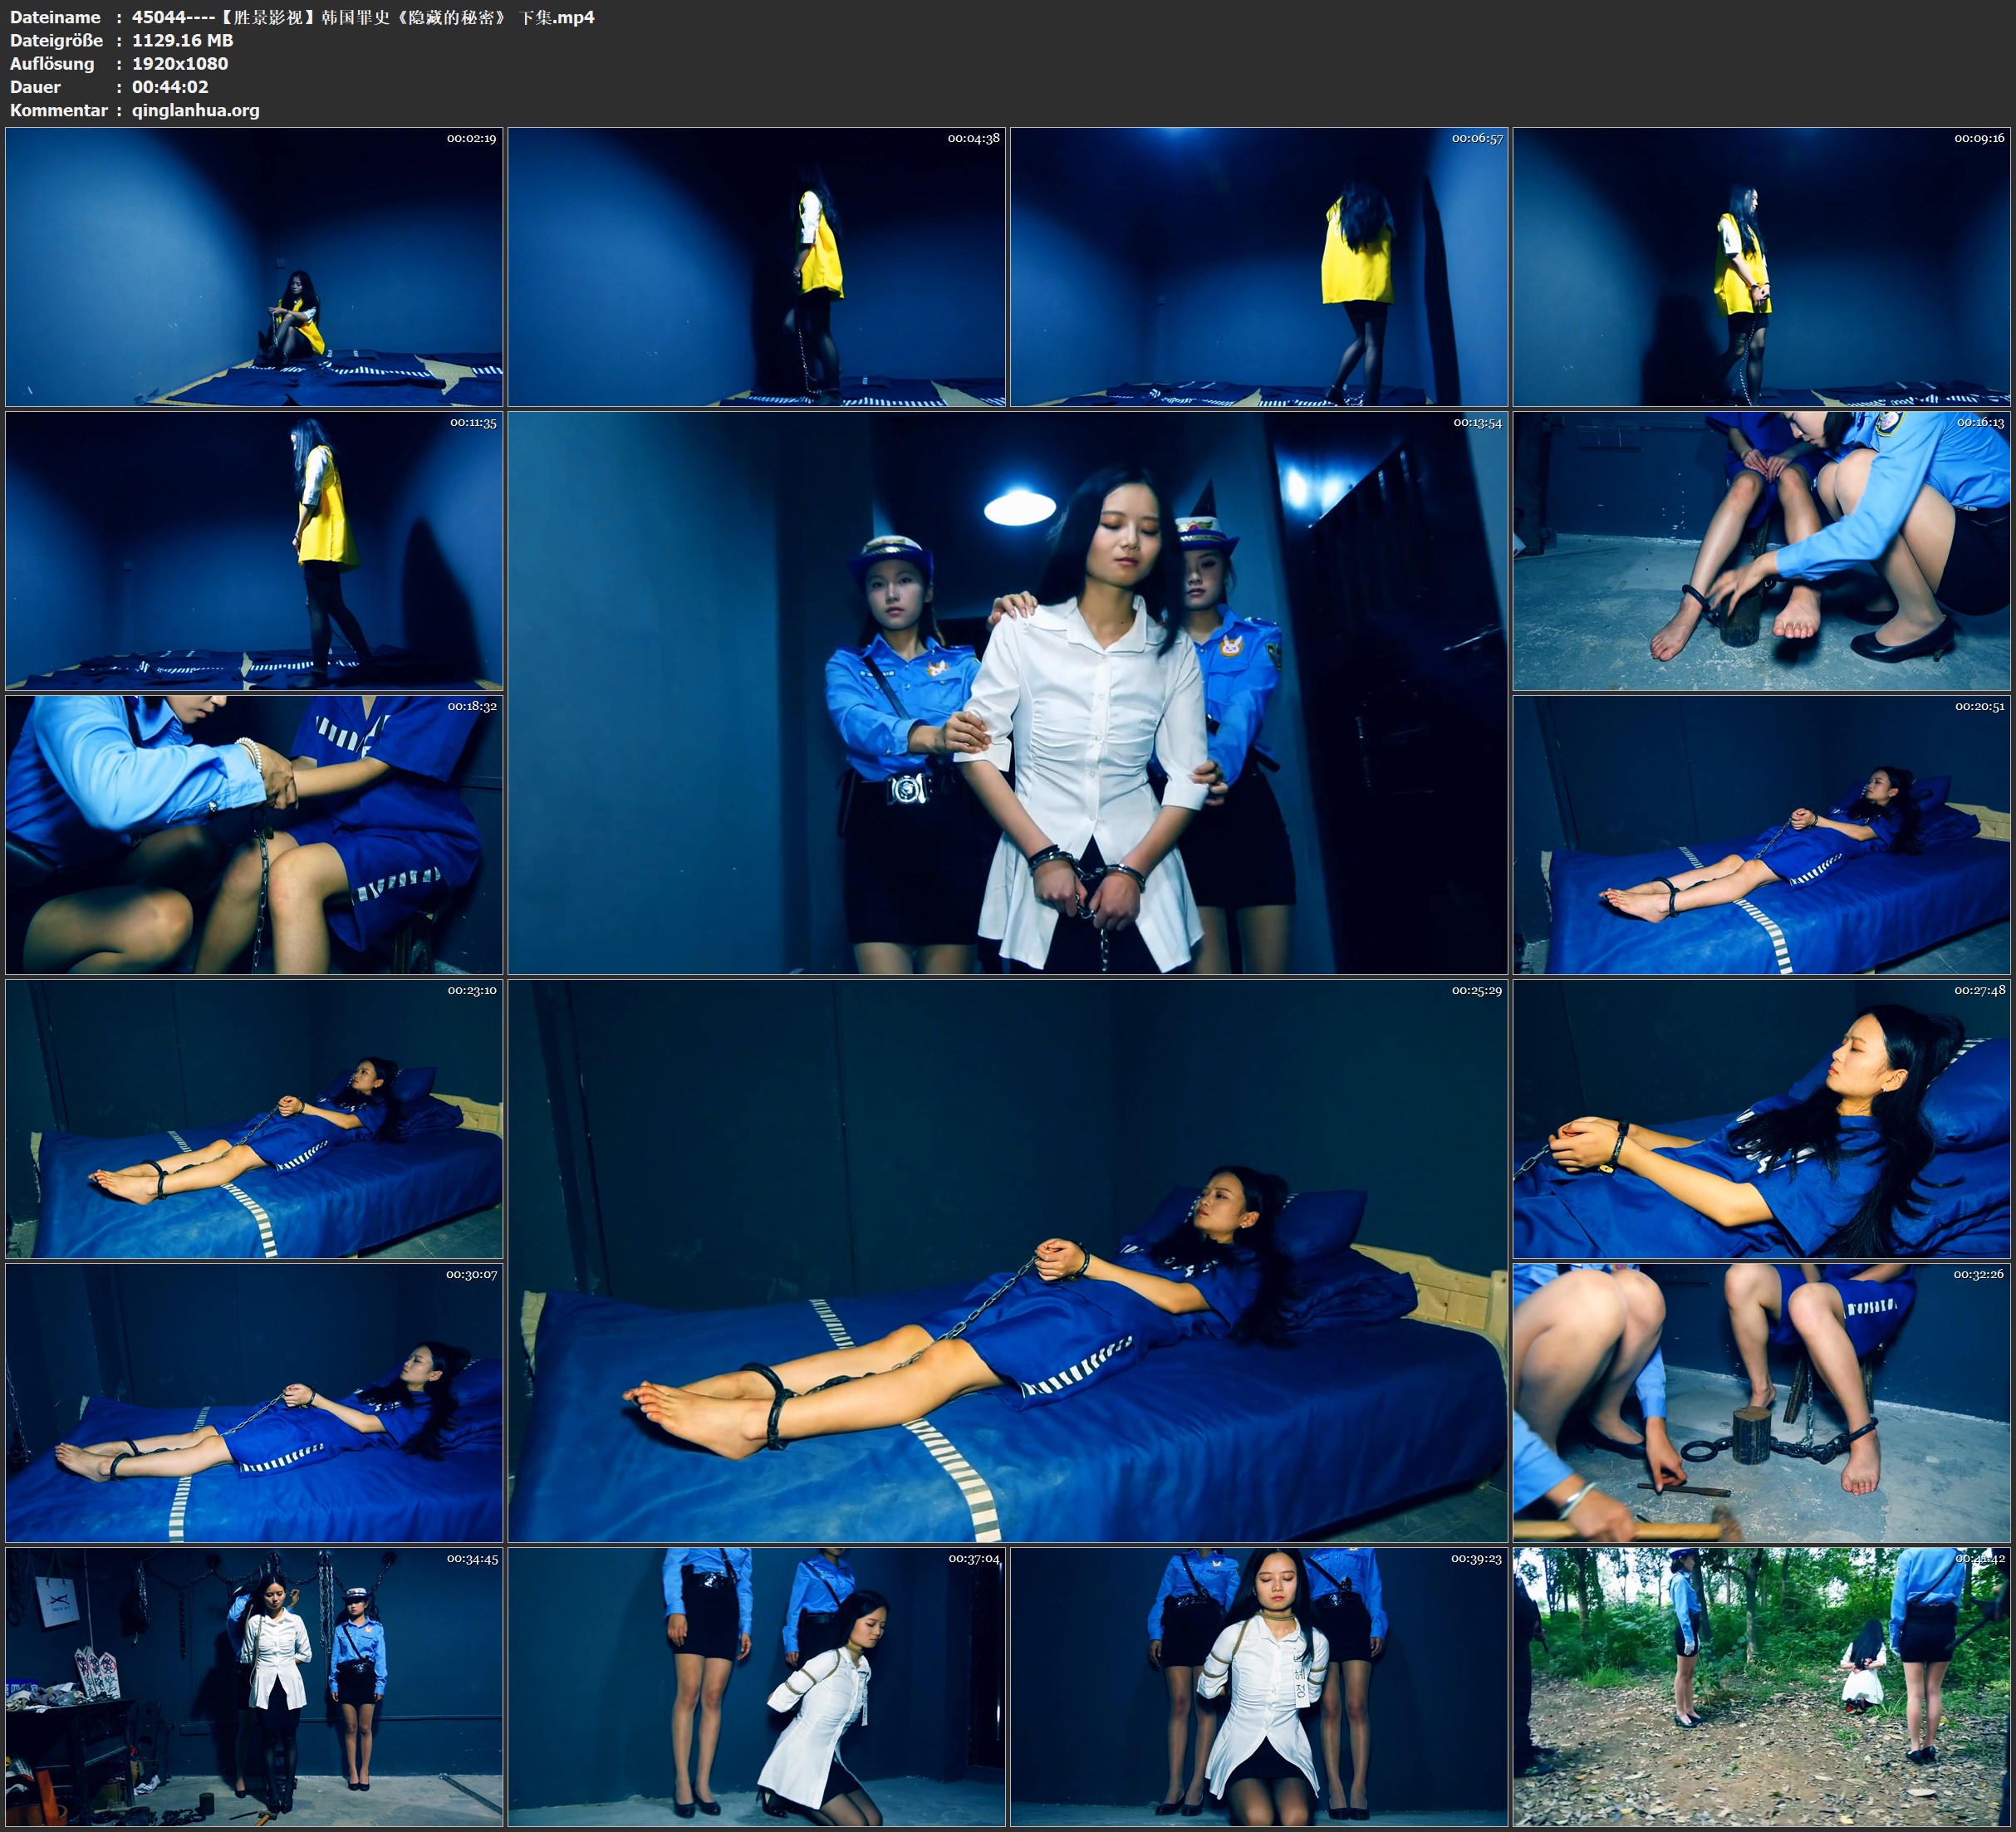2016x1832 pixels.
Task: Click the frame labeled 00:37:04
Action: click(x=756, y=1686)
